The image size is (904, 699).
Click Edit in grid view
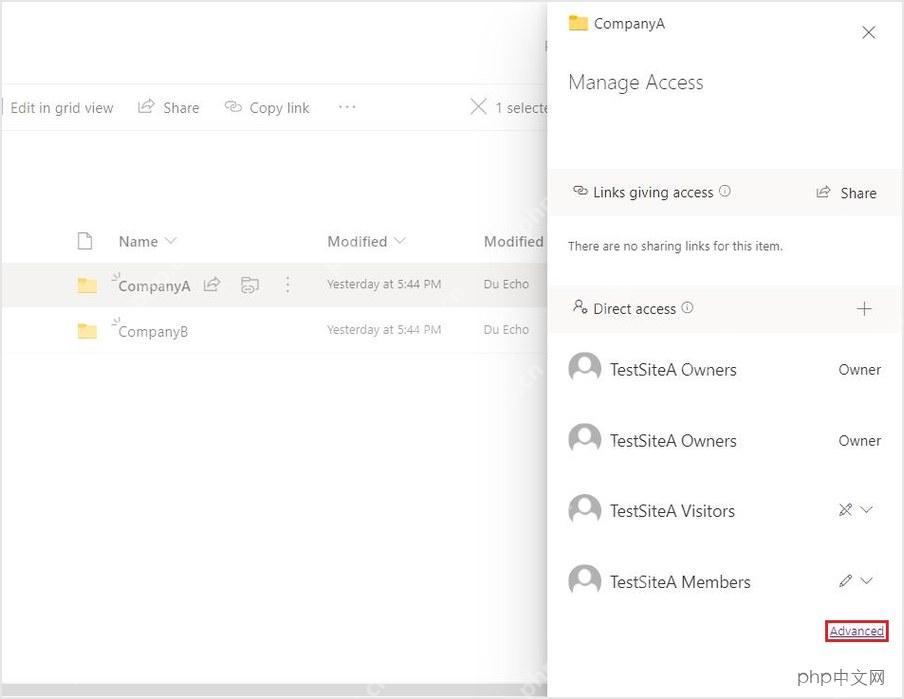(62, 108)
